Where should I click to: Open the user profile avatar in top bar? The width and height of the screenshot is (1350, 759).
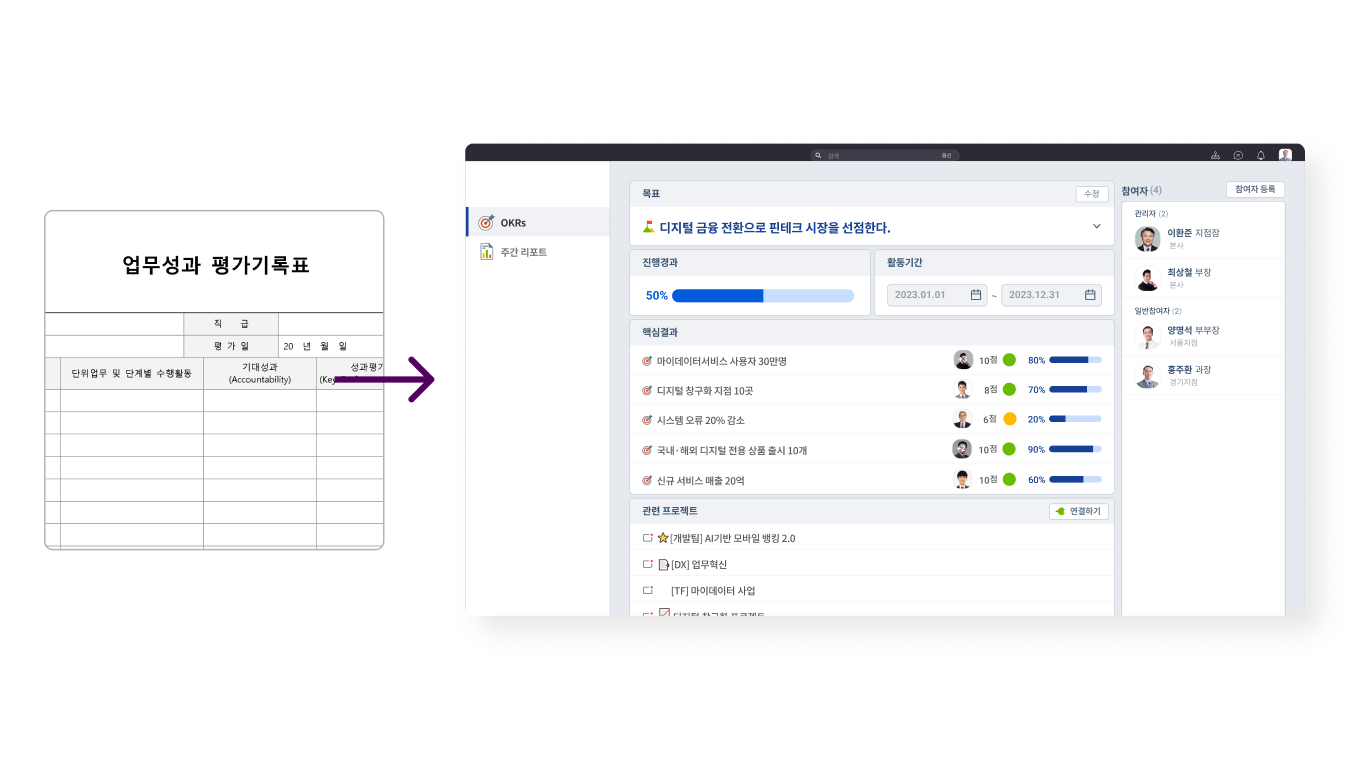(1285, 155)
